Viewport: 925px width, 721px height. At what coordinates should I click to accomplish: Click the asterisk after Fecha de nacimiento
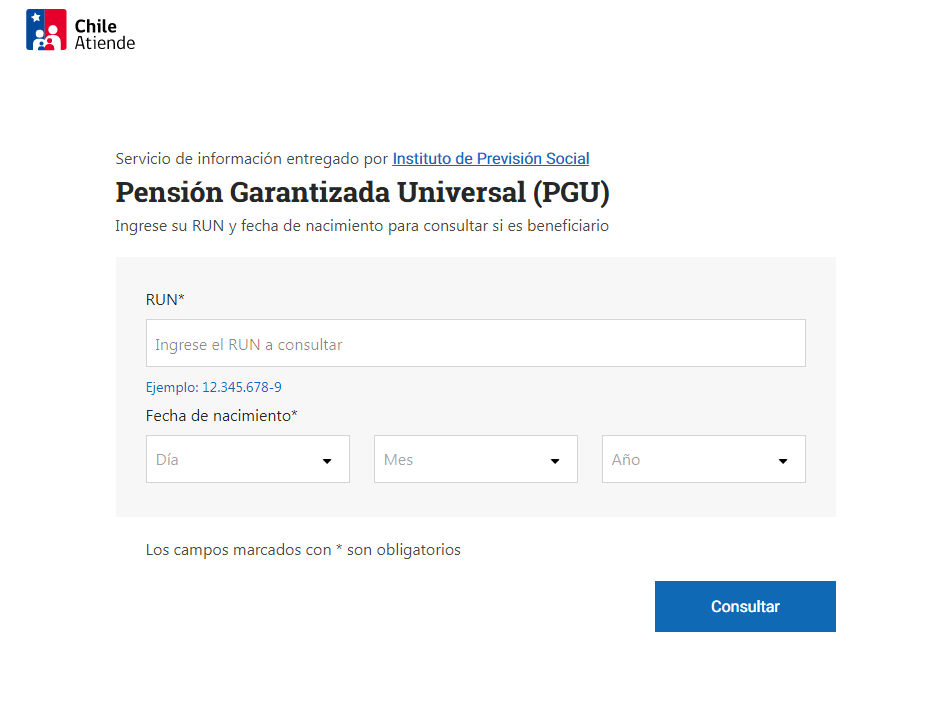click(x=294, y=415)
